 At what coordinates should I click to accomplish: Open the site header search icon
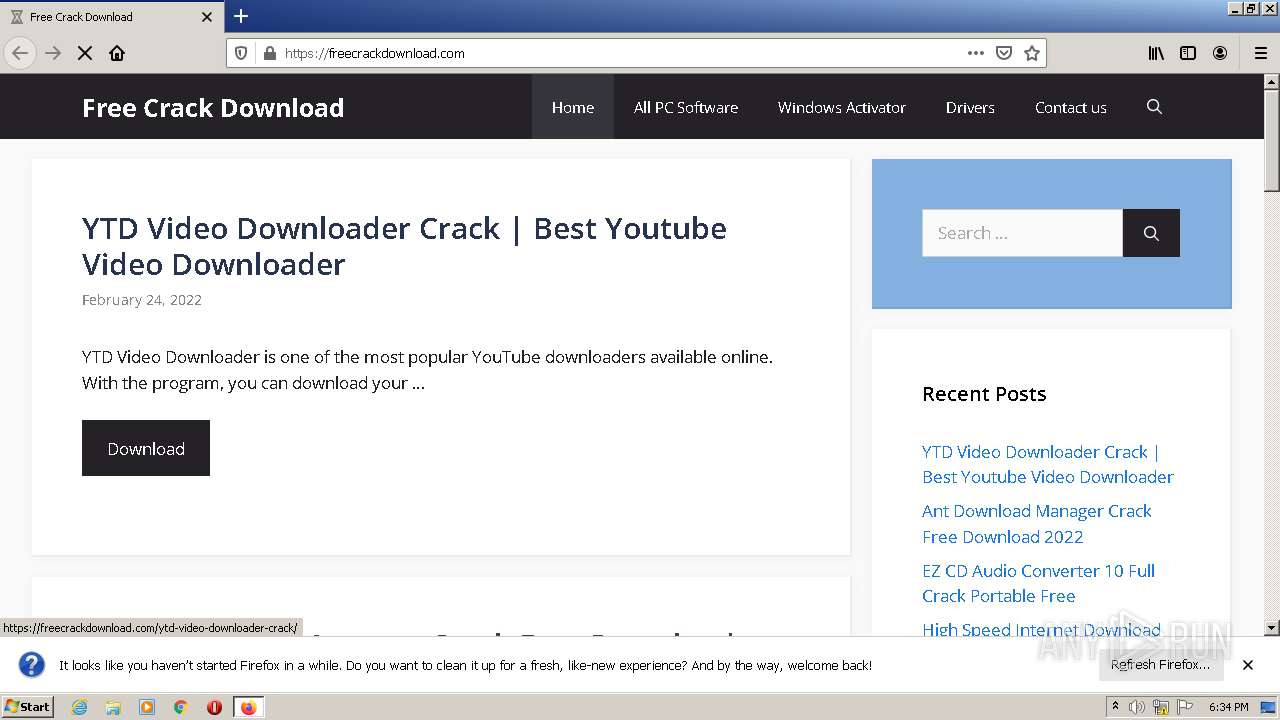tap(1154, 107)
